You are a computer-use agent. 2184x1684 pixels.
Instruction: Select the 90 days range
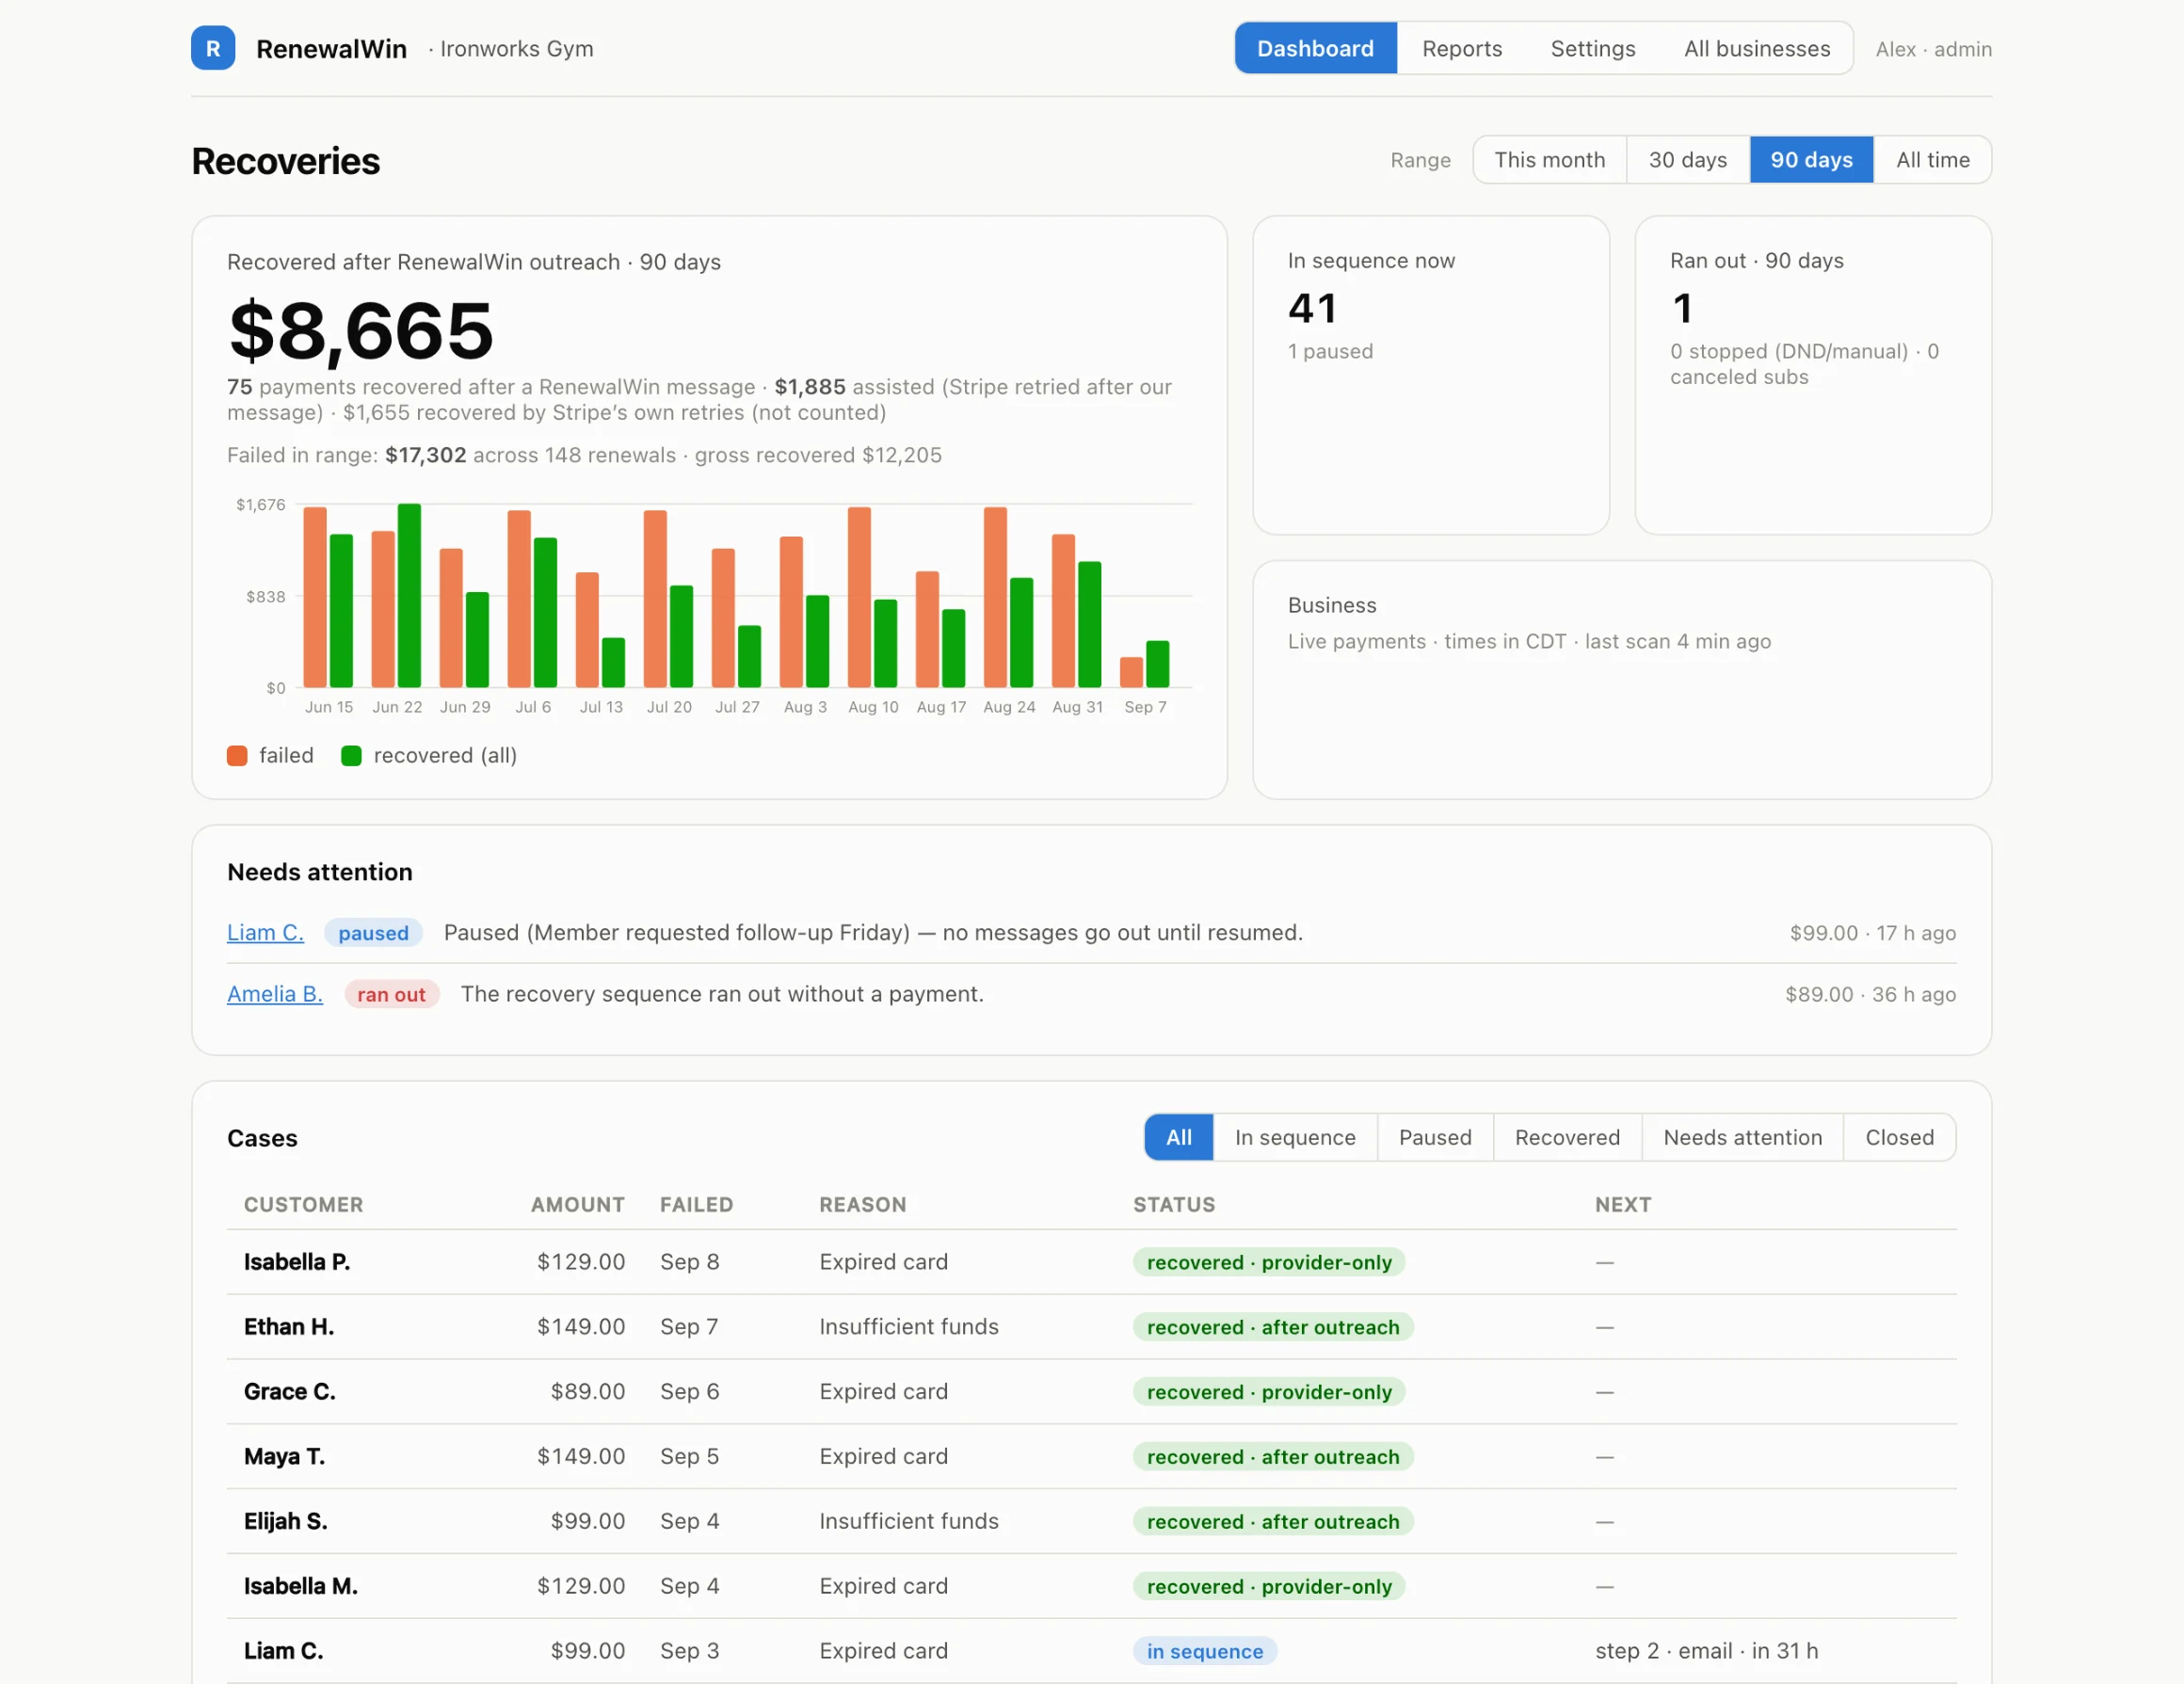(x=1811, y=160)
